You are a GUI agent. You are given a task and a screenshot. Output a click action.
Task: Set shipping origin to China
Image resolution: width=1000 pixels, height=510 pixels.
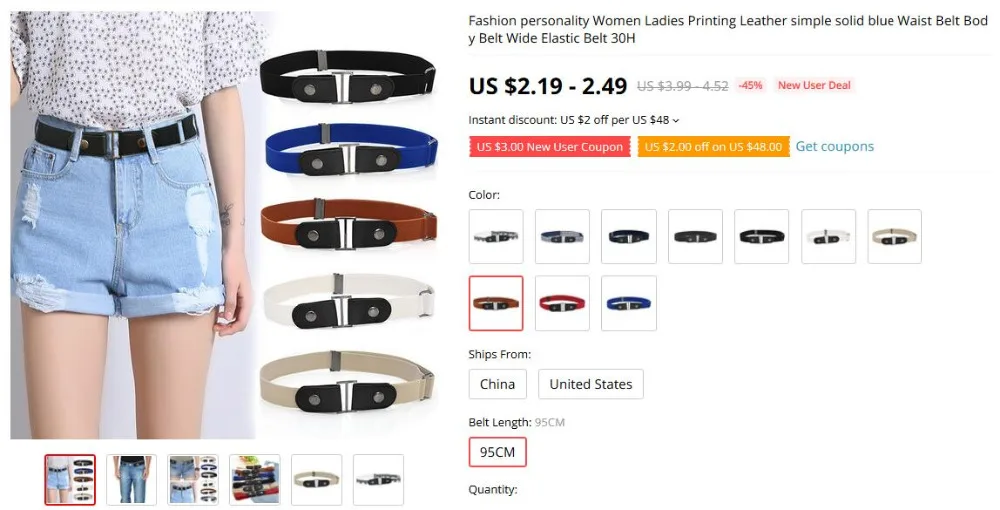click(x=497, y=384)
